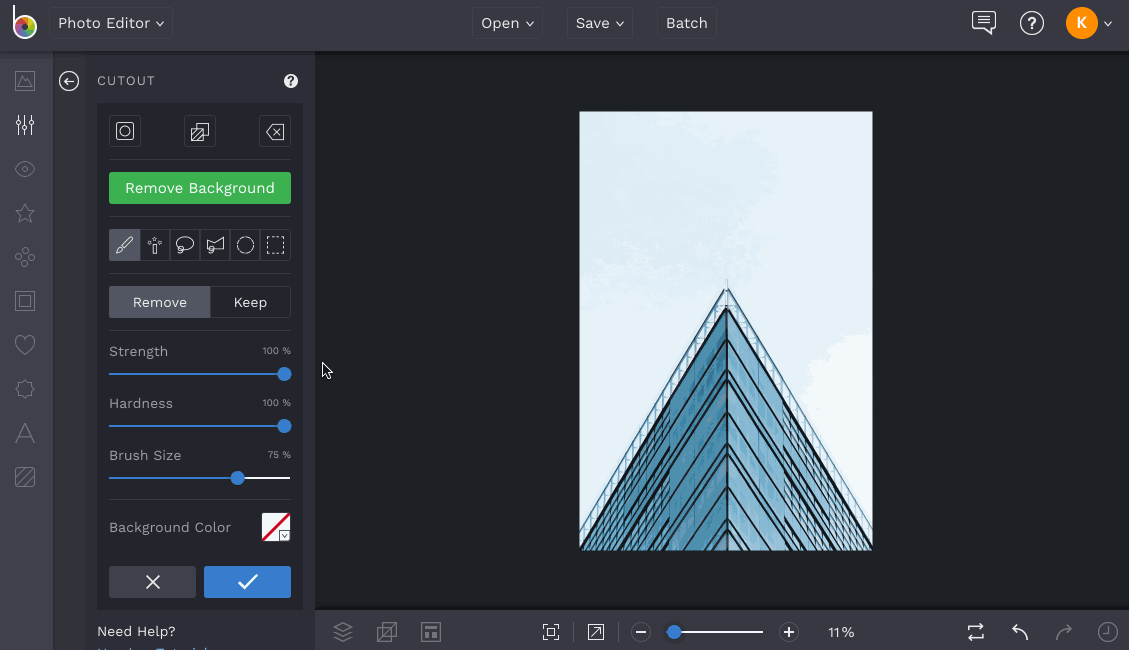
Task: Open the Edit sliders sidebar icon
Action: [x=25, y=125]
